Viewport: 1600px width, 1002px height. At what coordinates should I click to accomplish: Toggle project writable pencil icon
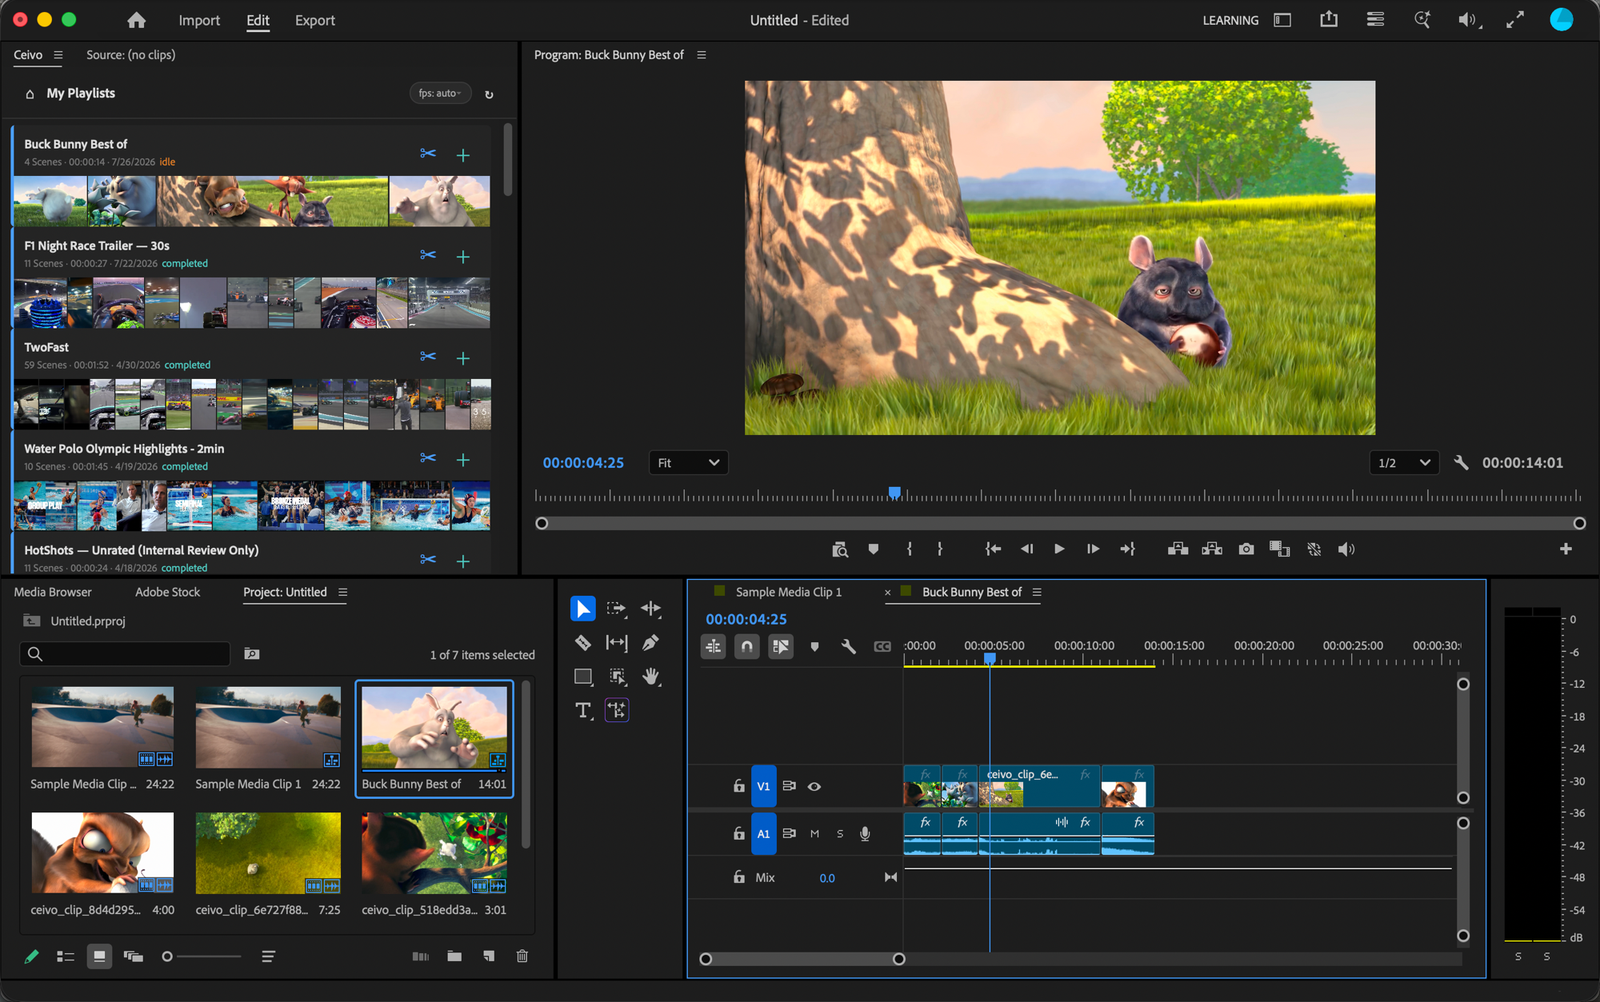[32, 957]
